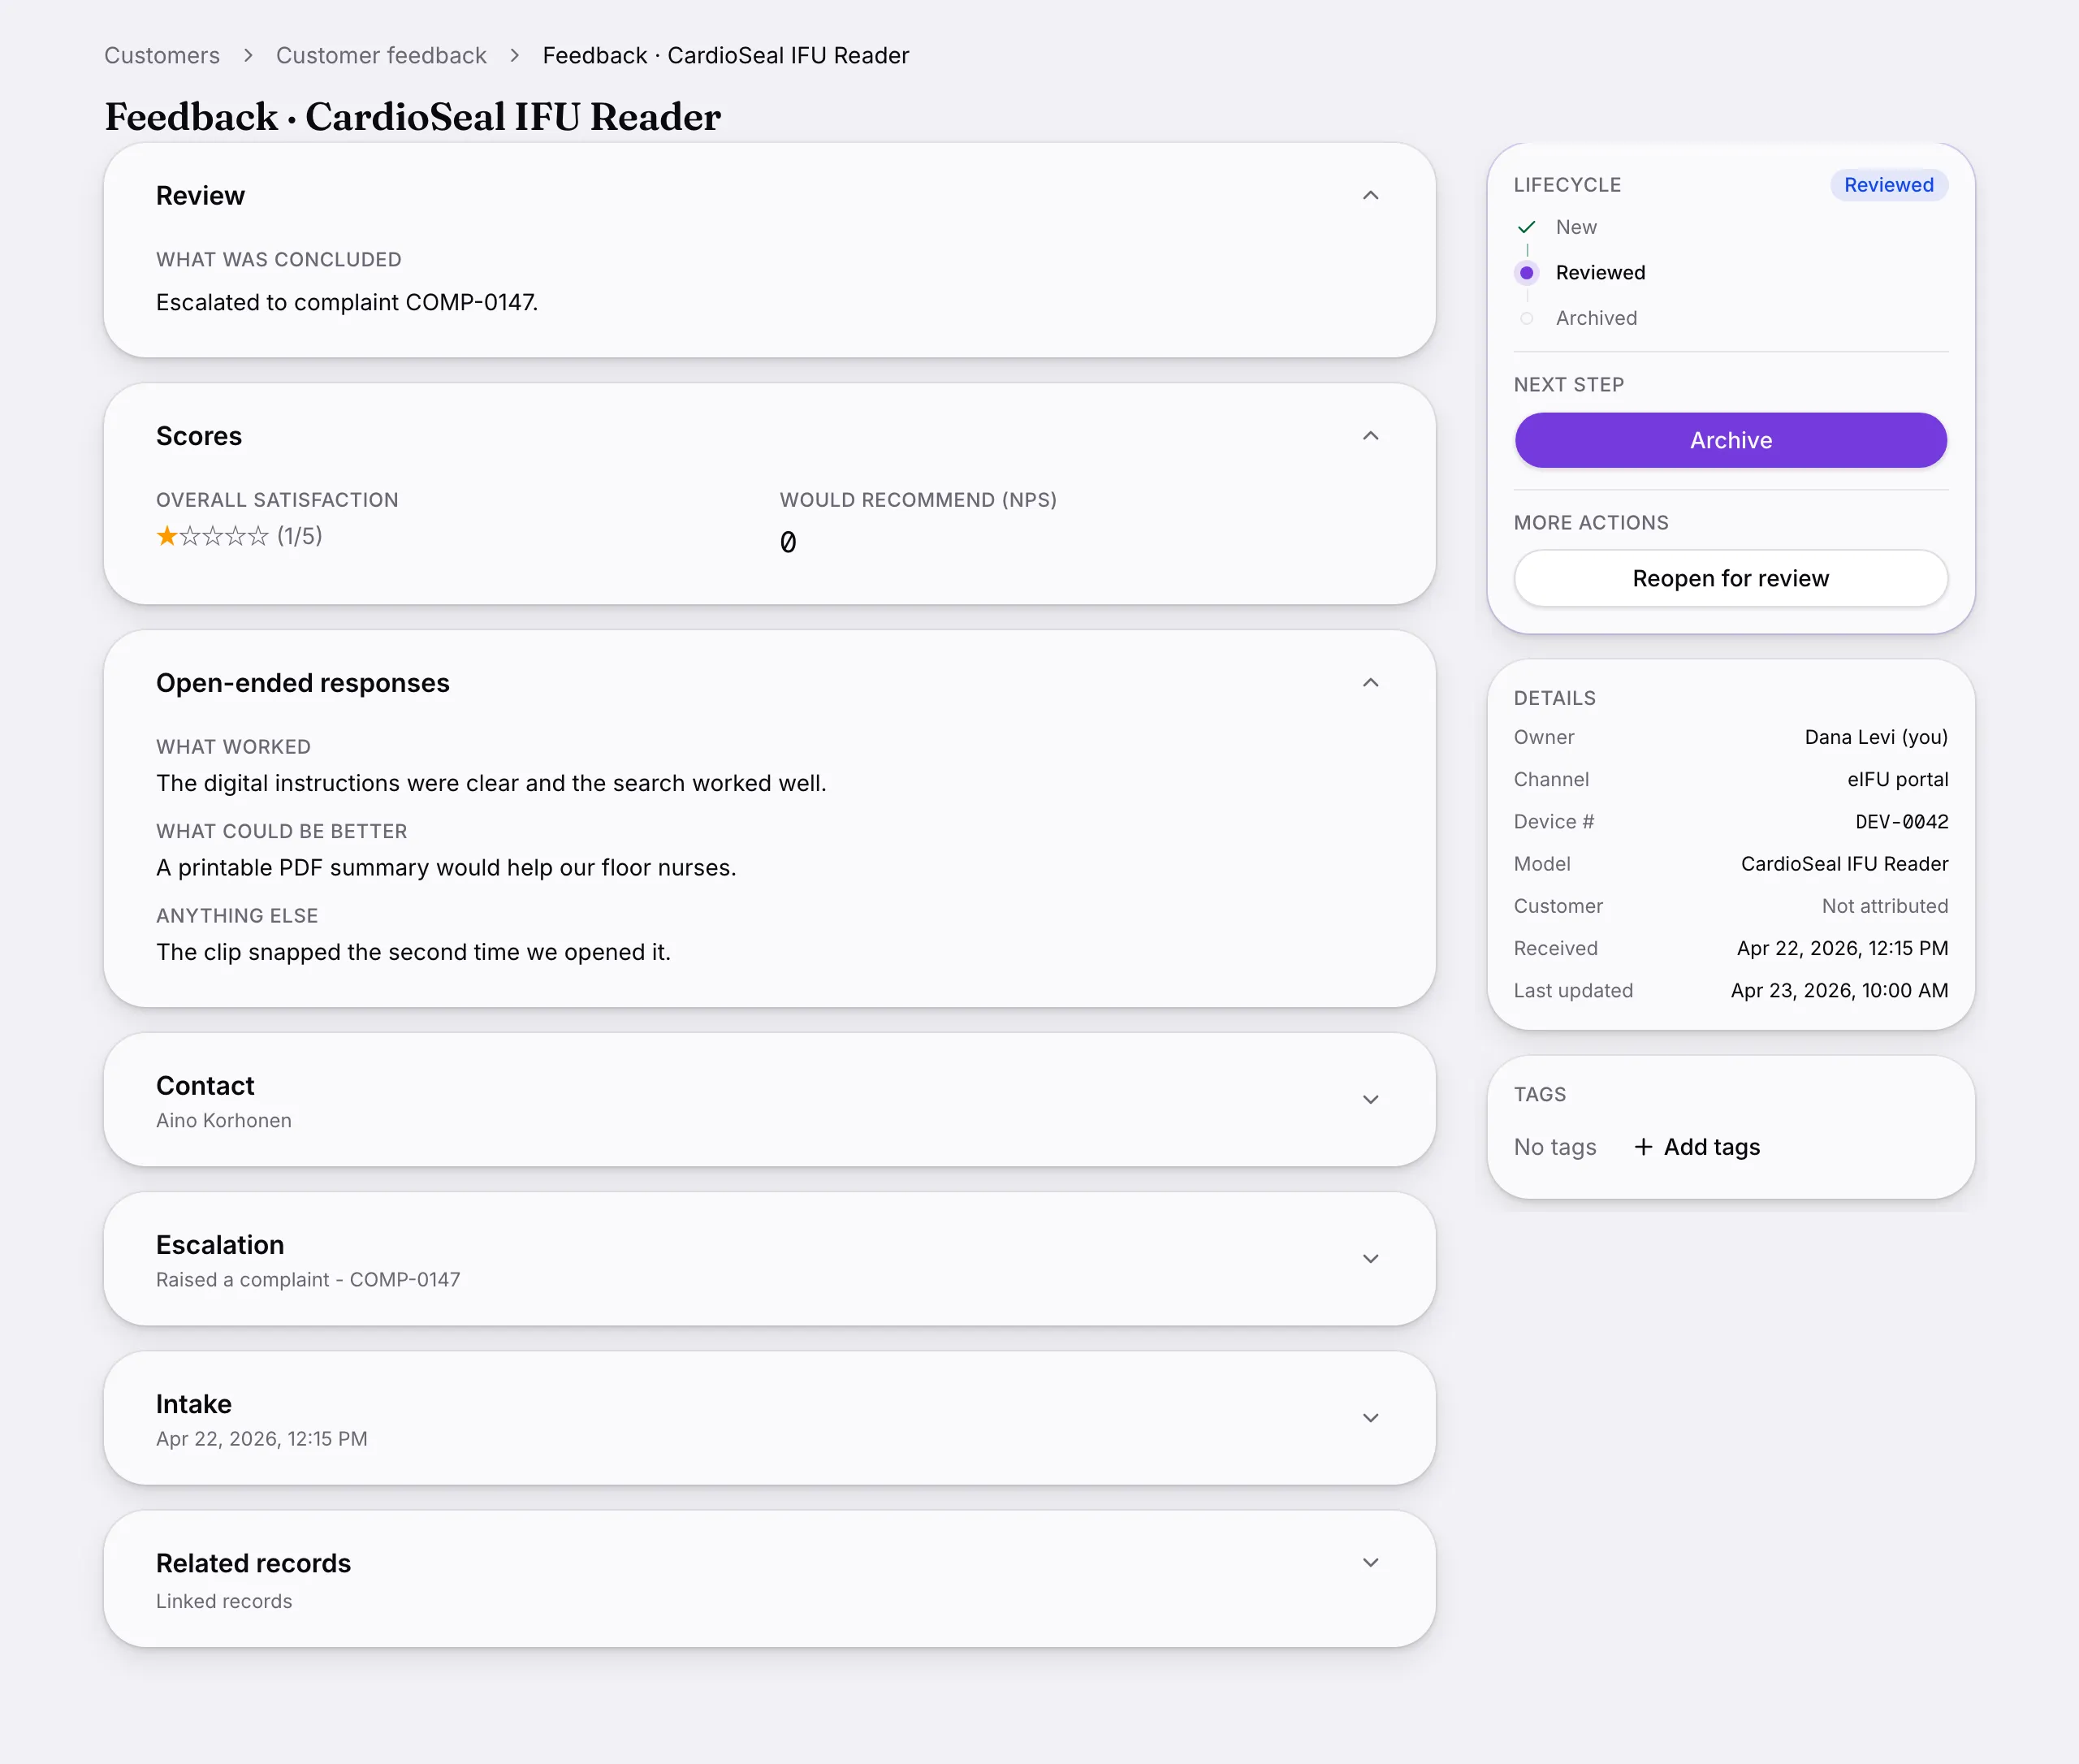This screenshot has height=1764, width=2079.
Task: Click the breadcrumb arrow after Customer feedback
Action: pos(515,55)
